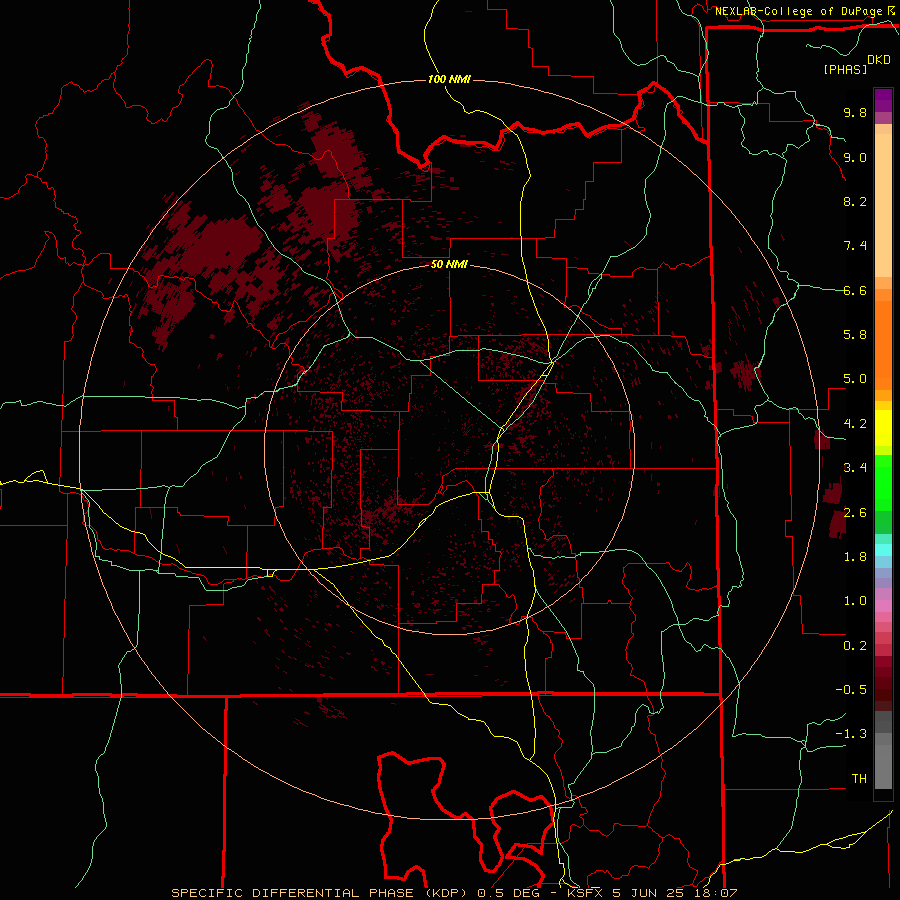Viewport: 900px width, 900px height.
Task: Click the DKD legend title
Action: 879,60
